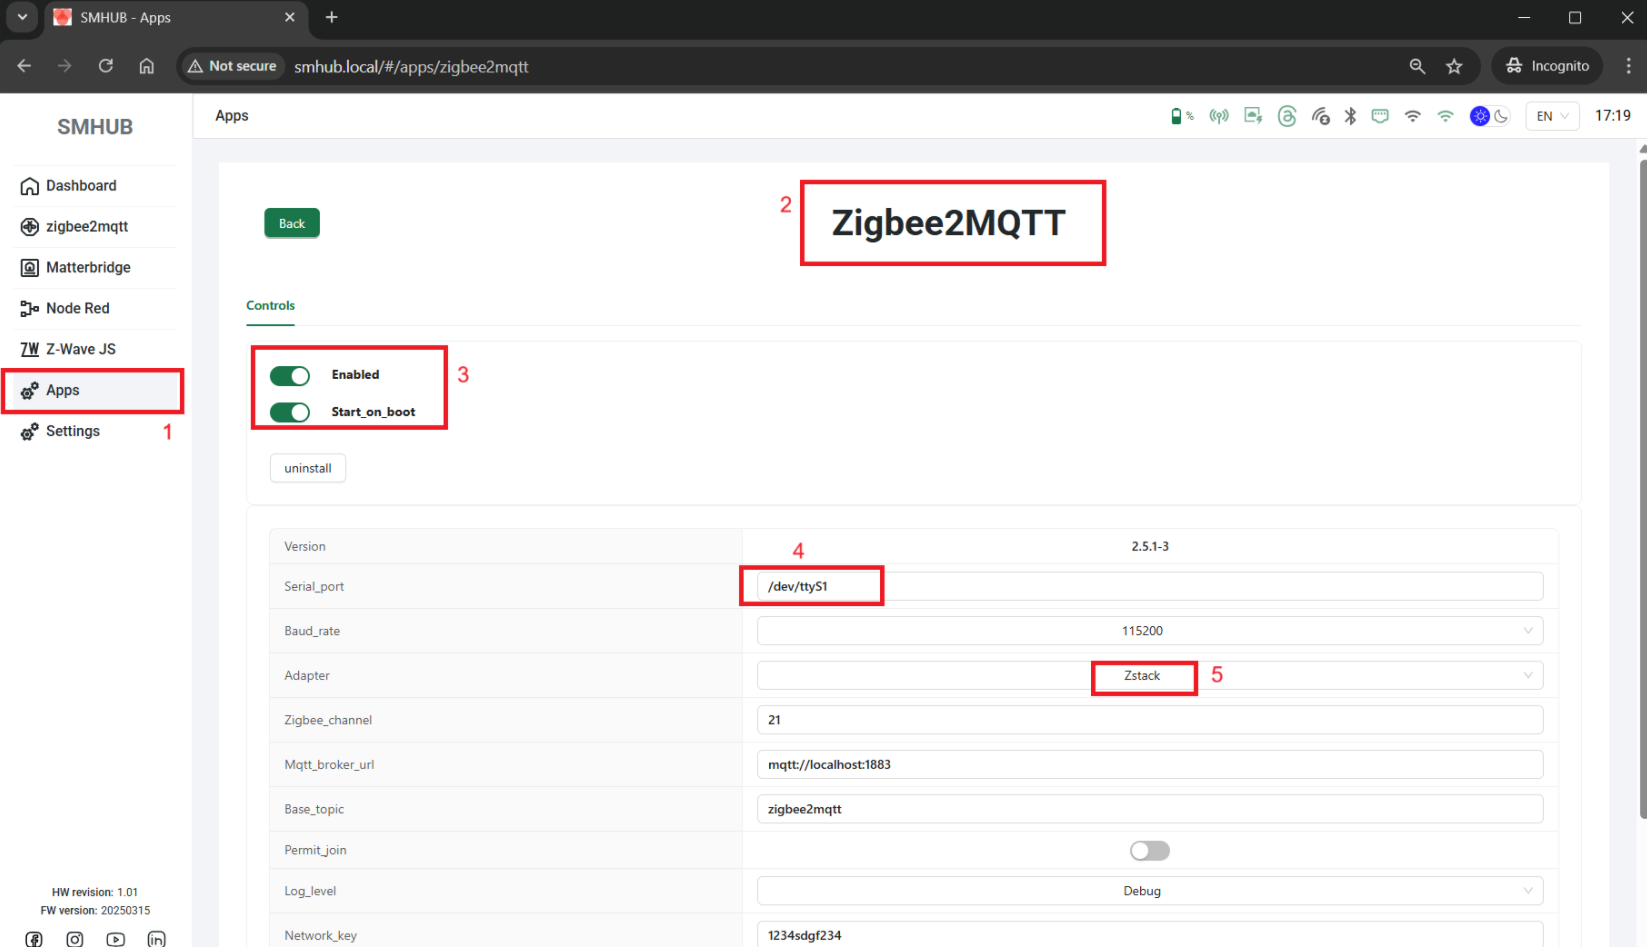Screen dimensions: 1647x947
Task: Go to Settings in the sidebar menu
Action: point(72,431)
